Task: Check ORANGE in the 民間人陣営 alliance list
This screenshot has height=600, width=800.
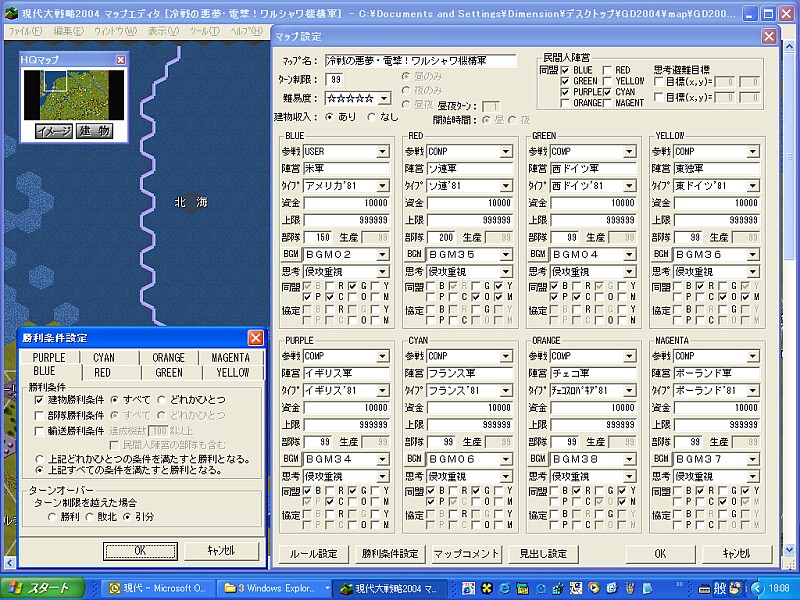Action: [565, 103]
